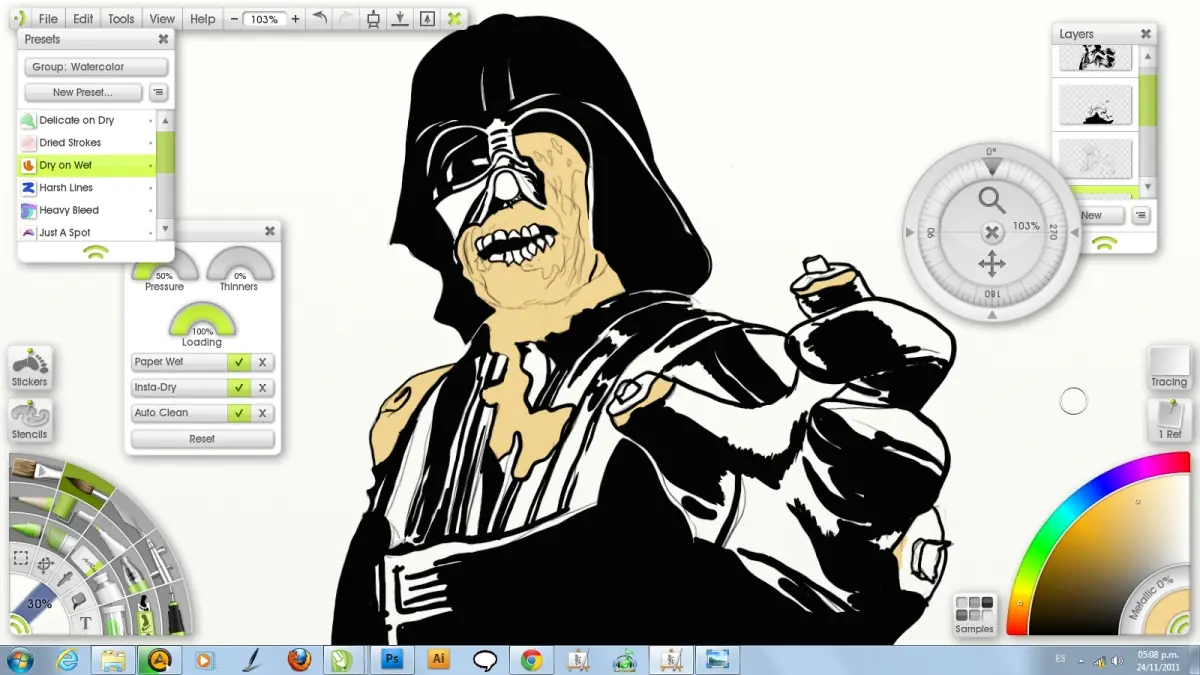Open Google Chrome from the taskbar

(531, 659)
